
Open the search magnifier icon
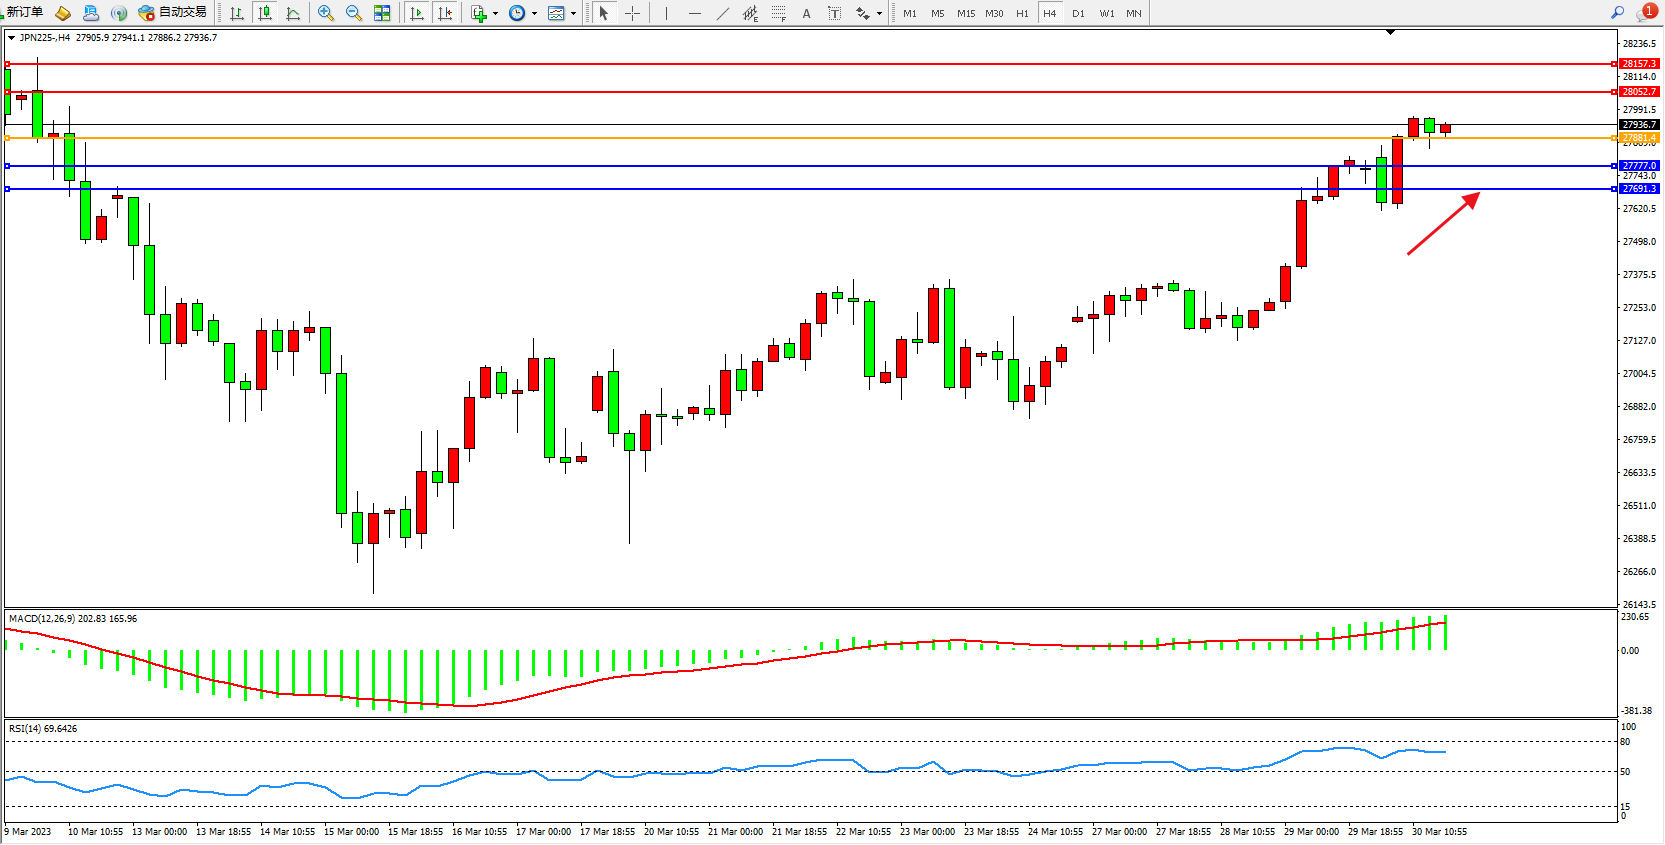pyautogui.click(x=1617, y=12)
